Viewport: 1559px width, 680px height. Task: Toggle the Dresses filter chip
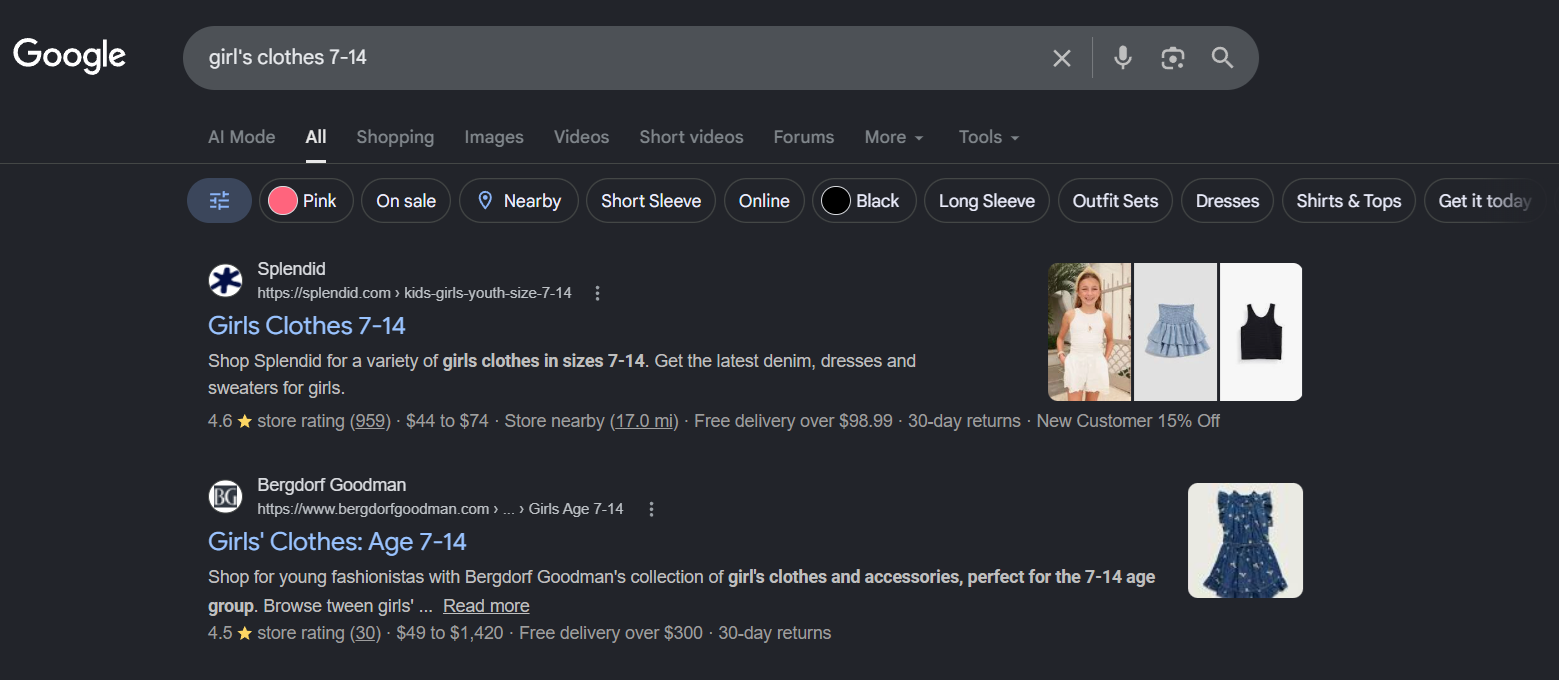1227,201
